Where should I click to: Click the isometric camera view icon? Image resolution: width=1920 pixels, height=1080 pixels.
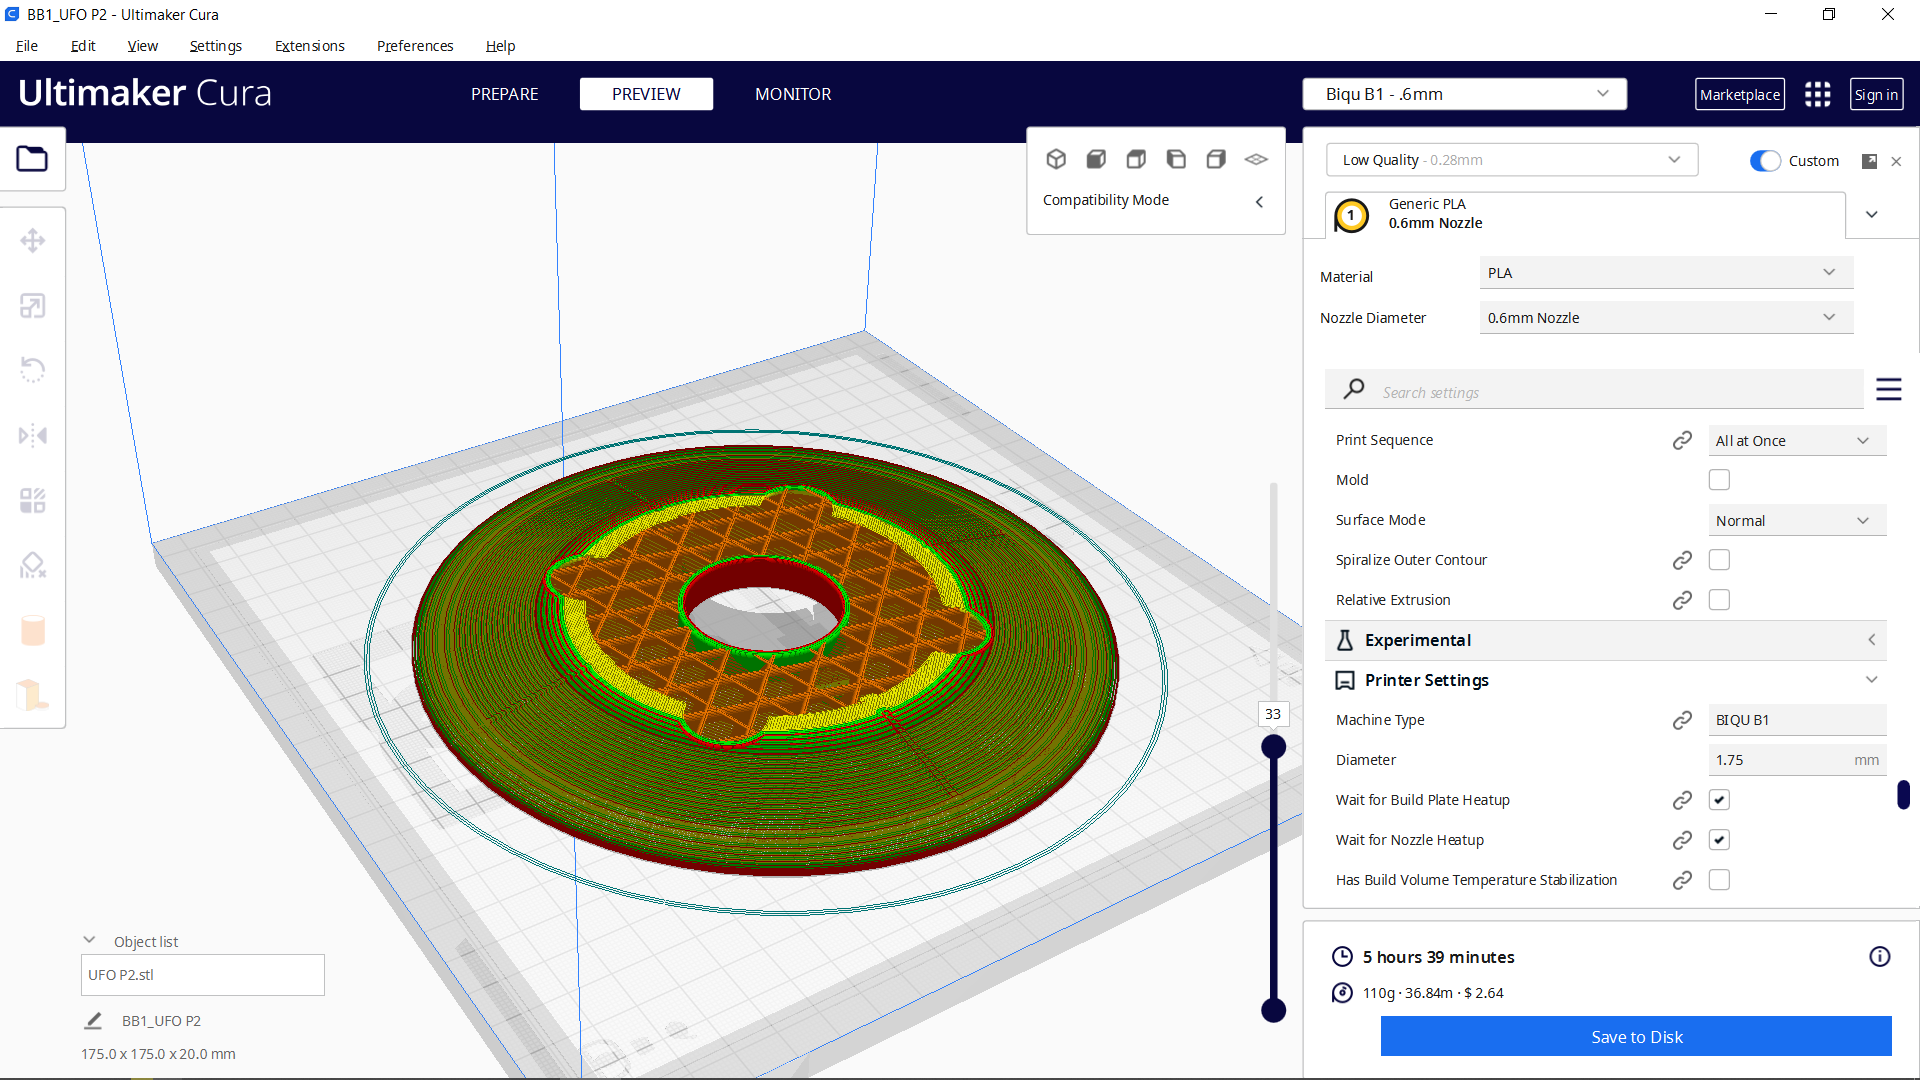tap(1057, 158)
